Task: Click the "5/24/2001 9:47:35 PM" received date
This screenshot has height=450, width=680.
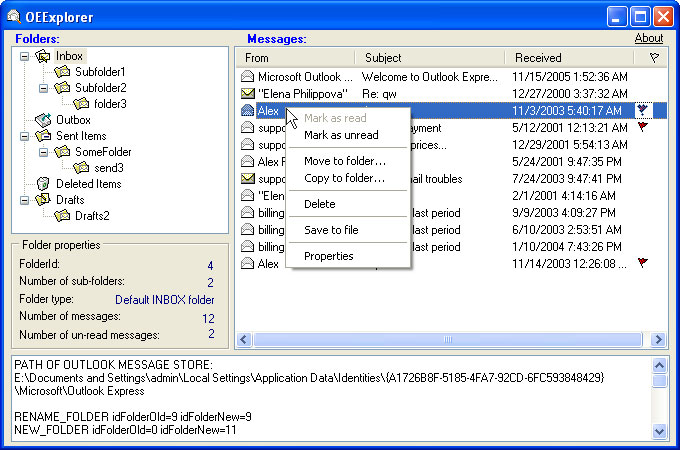Action: point(566,162)
